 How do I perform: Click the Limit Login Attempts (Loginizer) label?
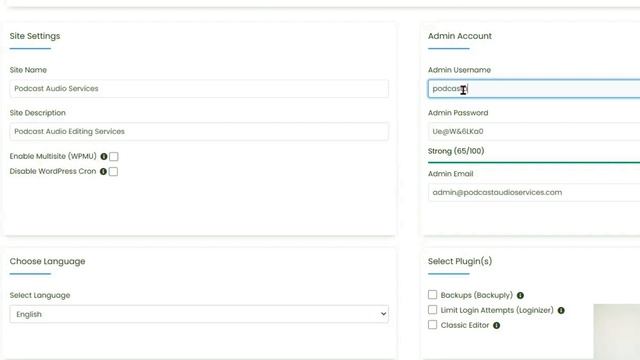(497, 310)
